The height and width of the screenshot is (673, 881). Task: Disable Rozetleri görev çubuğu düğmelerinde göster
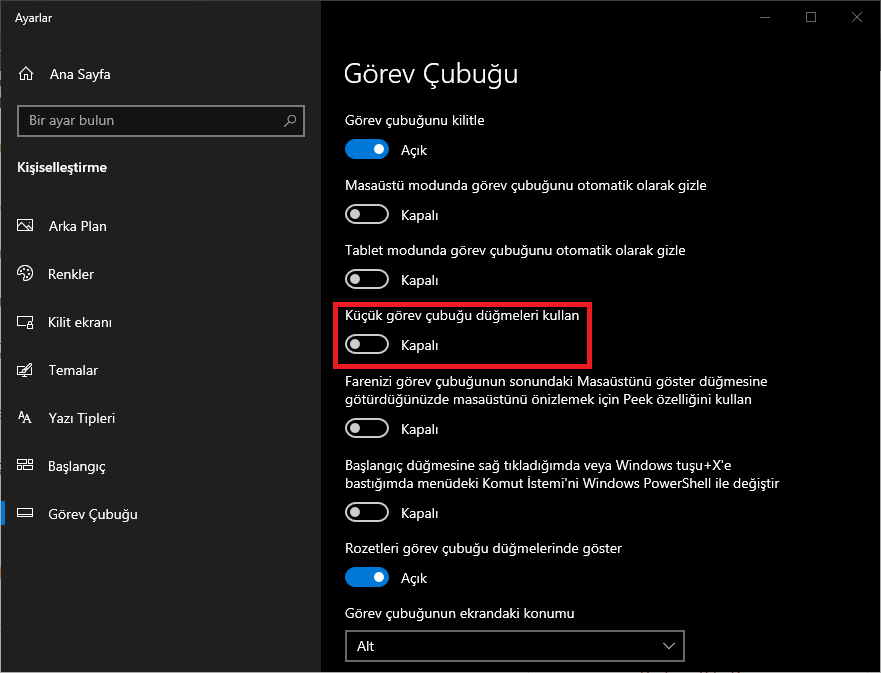[x=367, y=577]
